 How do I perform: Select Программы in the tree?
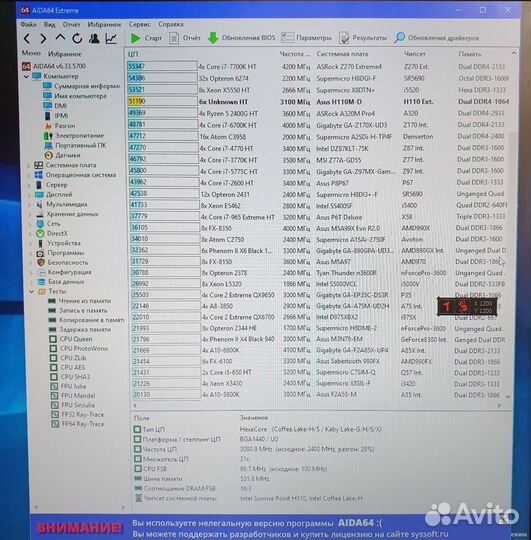(60, 253)
